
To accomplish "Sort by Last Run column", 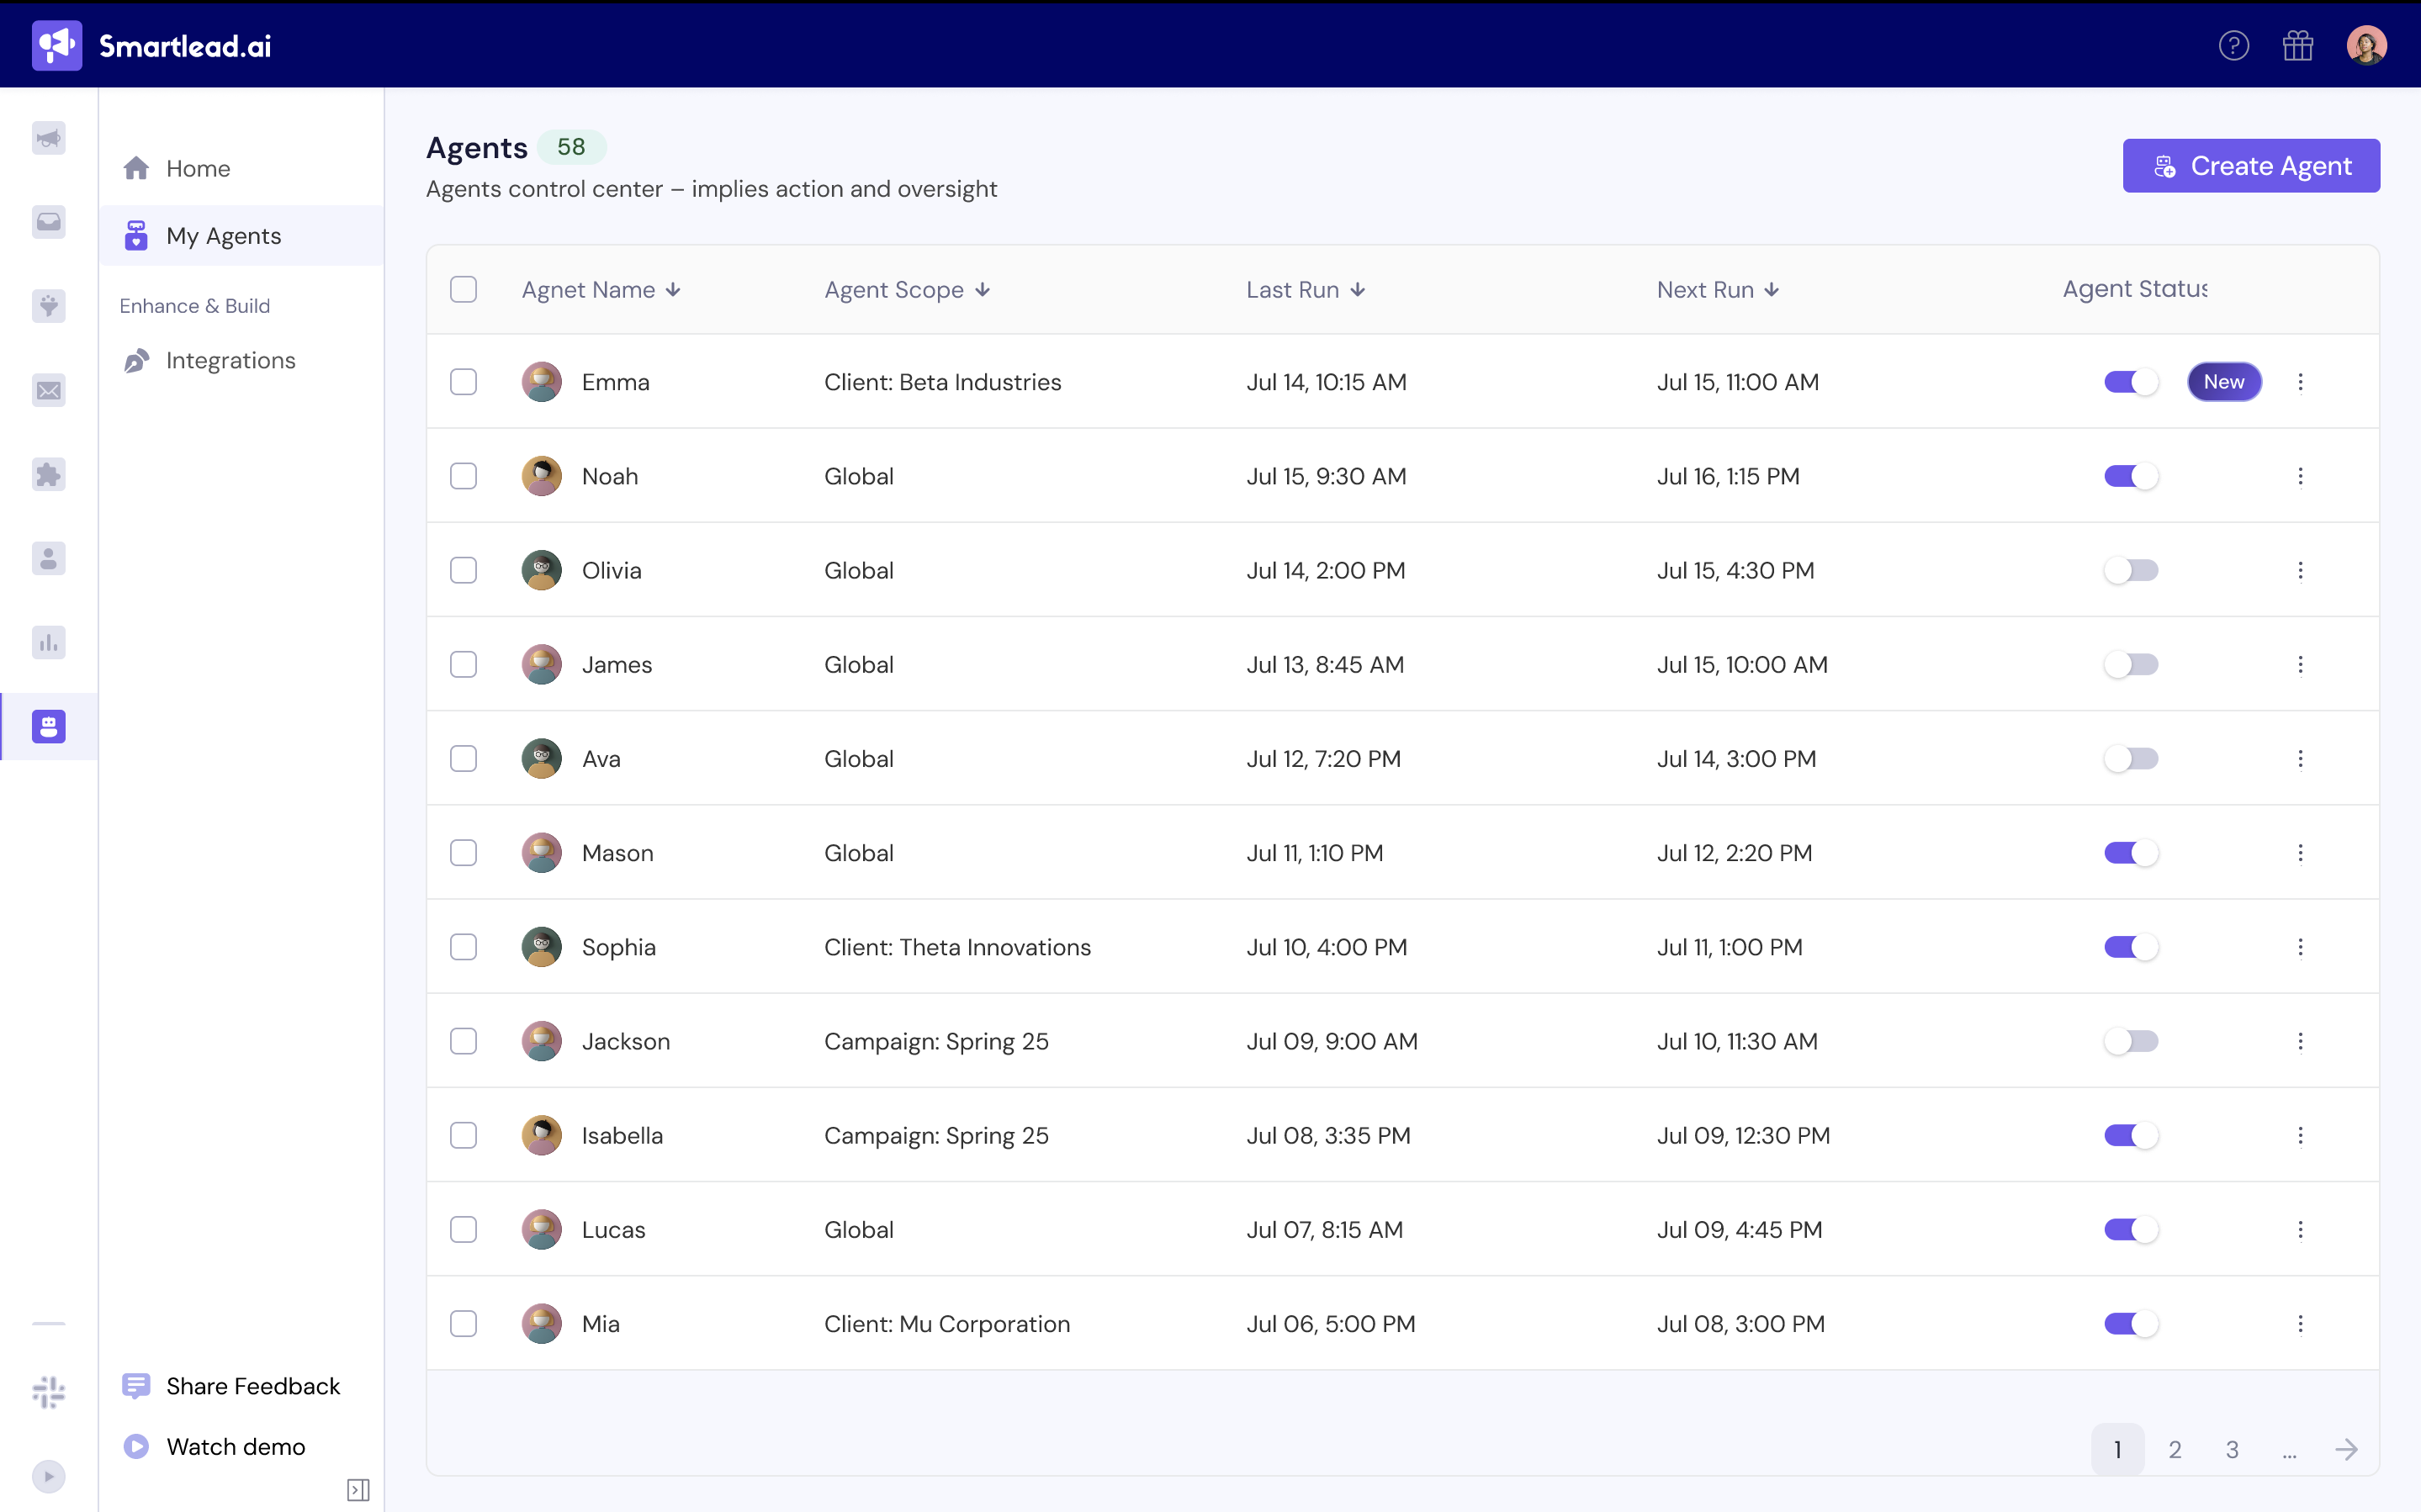I will click(x=1305, y=290).
